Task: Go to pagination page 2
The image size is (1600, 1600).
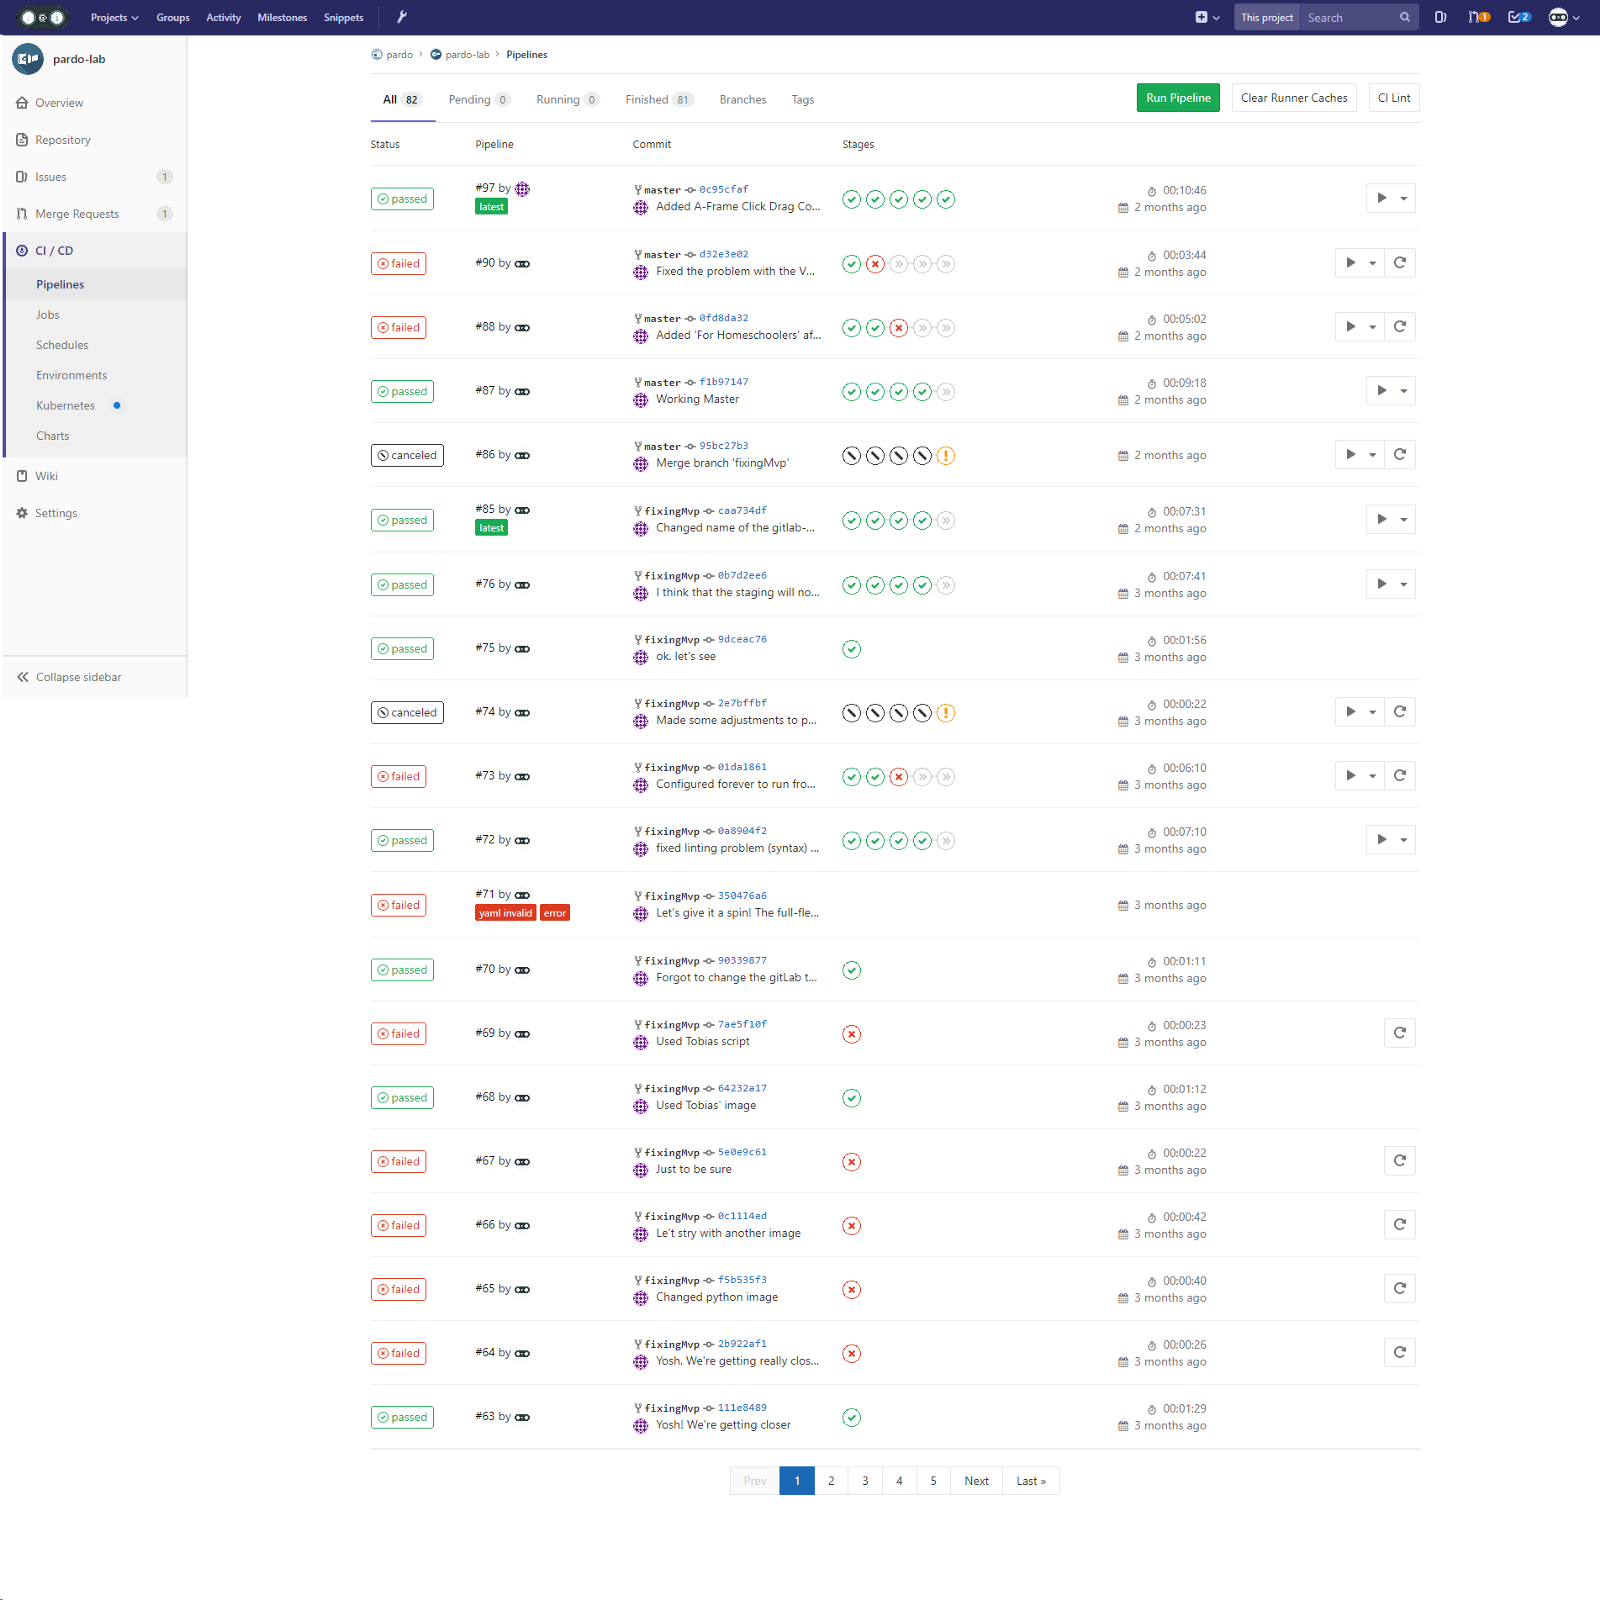Action: click(831, 1481)
